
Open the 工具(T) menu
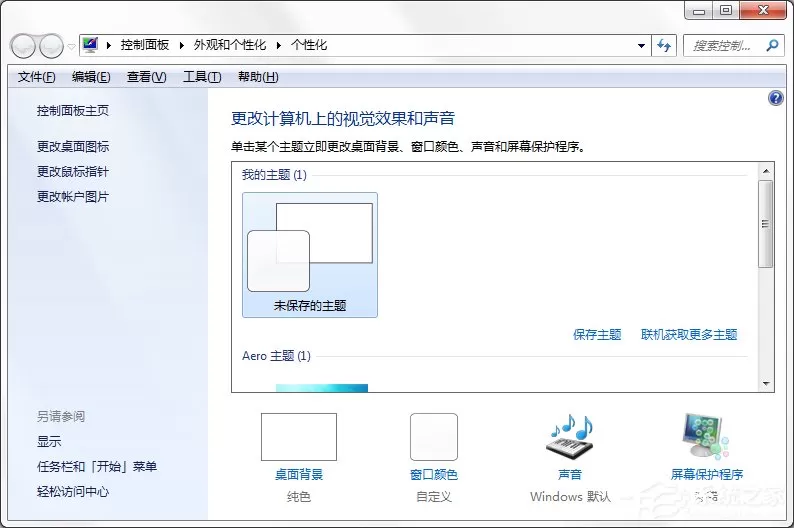(x=202, y=77)
